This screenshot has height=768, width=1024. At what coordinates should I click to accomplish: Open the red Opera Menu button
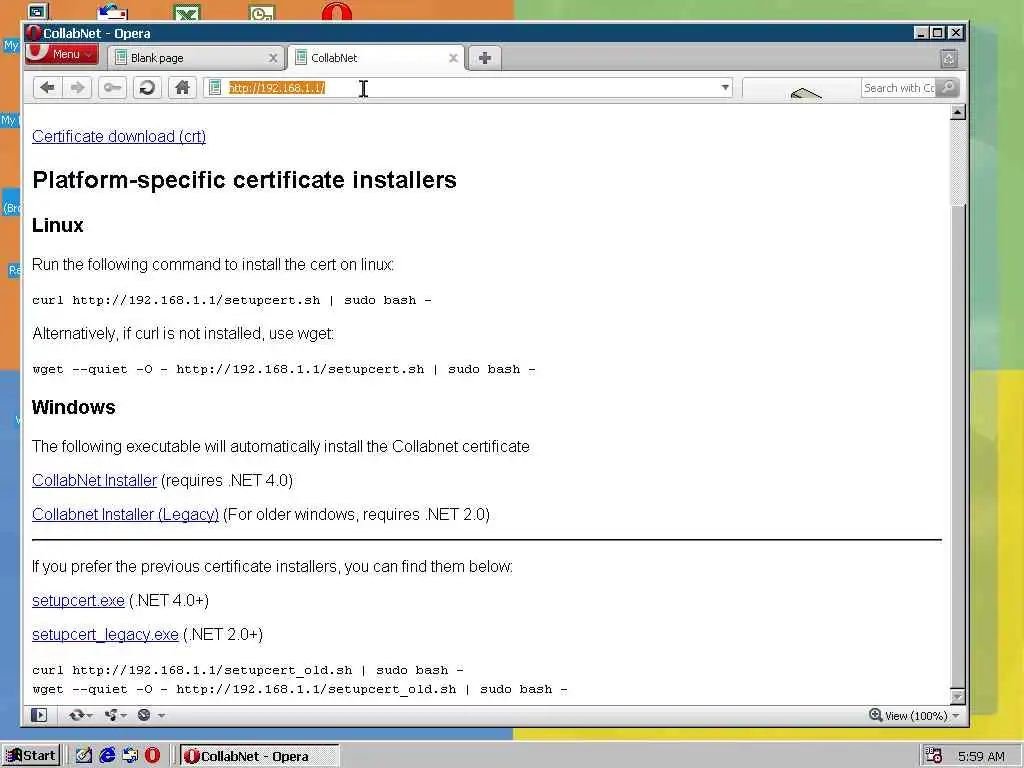(x=62, y=54)
